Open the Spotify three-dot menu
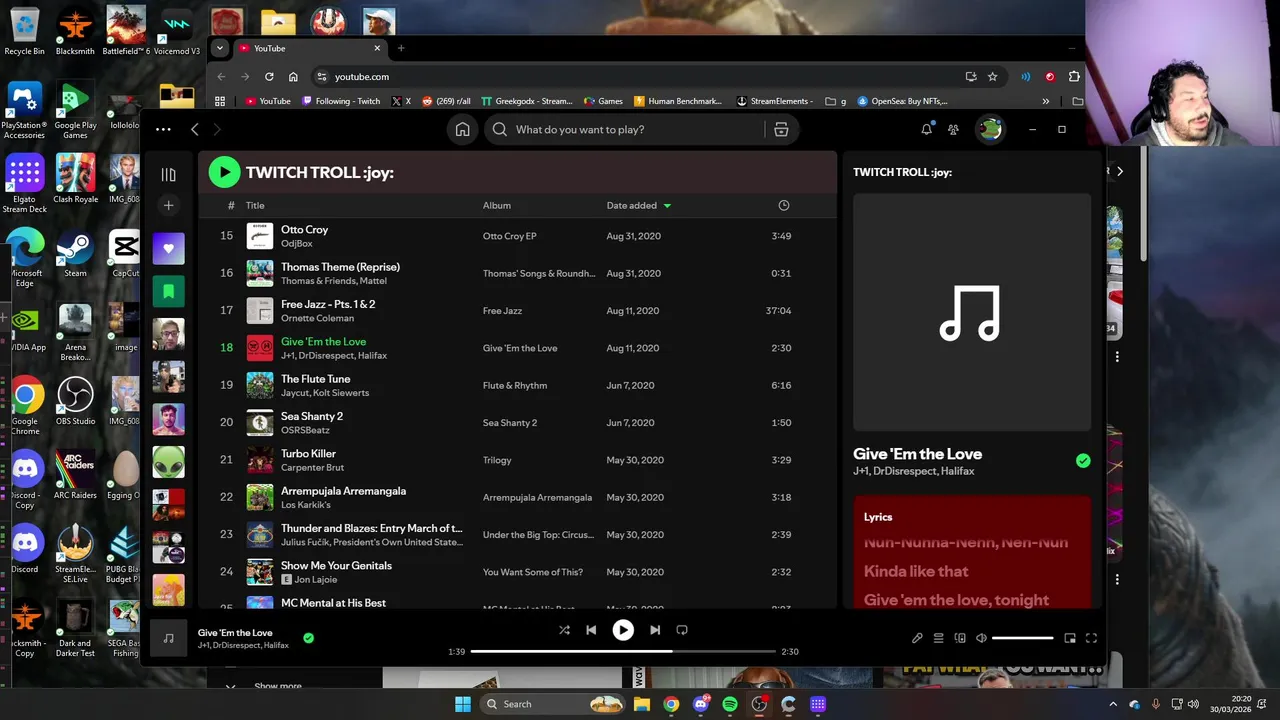Image resolution: width=1280 pixels, height=720 pixels. click(x=163, y=129)
